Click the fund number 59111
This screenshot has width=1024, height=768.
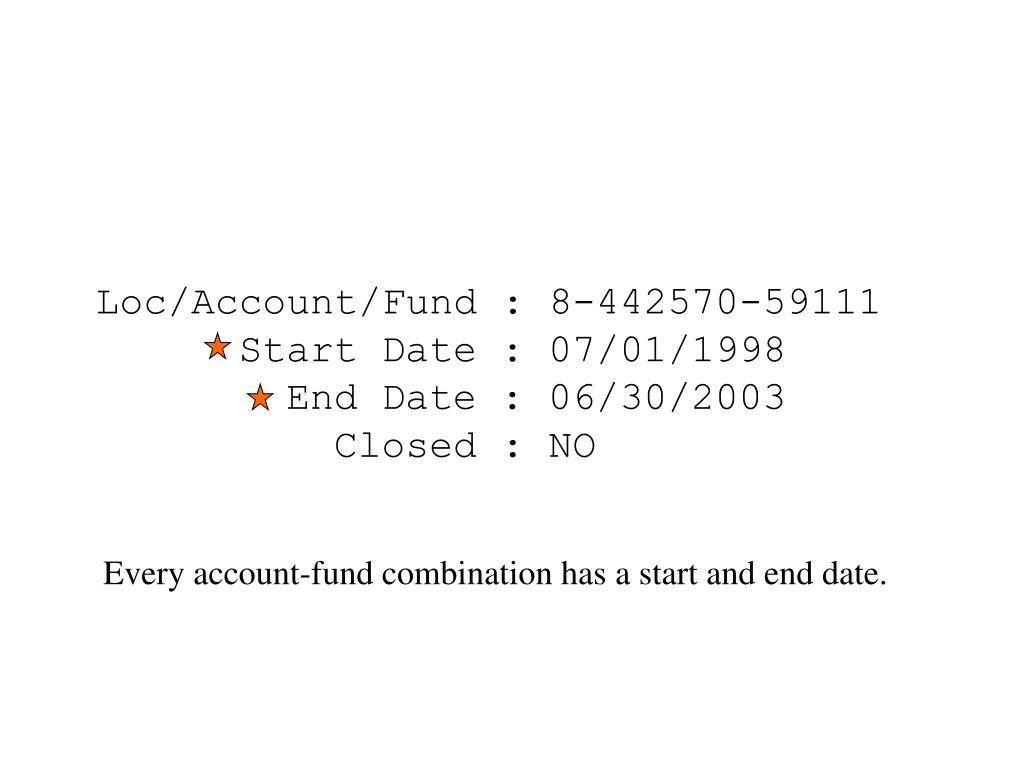[x=822, y=302]
